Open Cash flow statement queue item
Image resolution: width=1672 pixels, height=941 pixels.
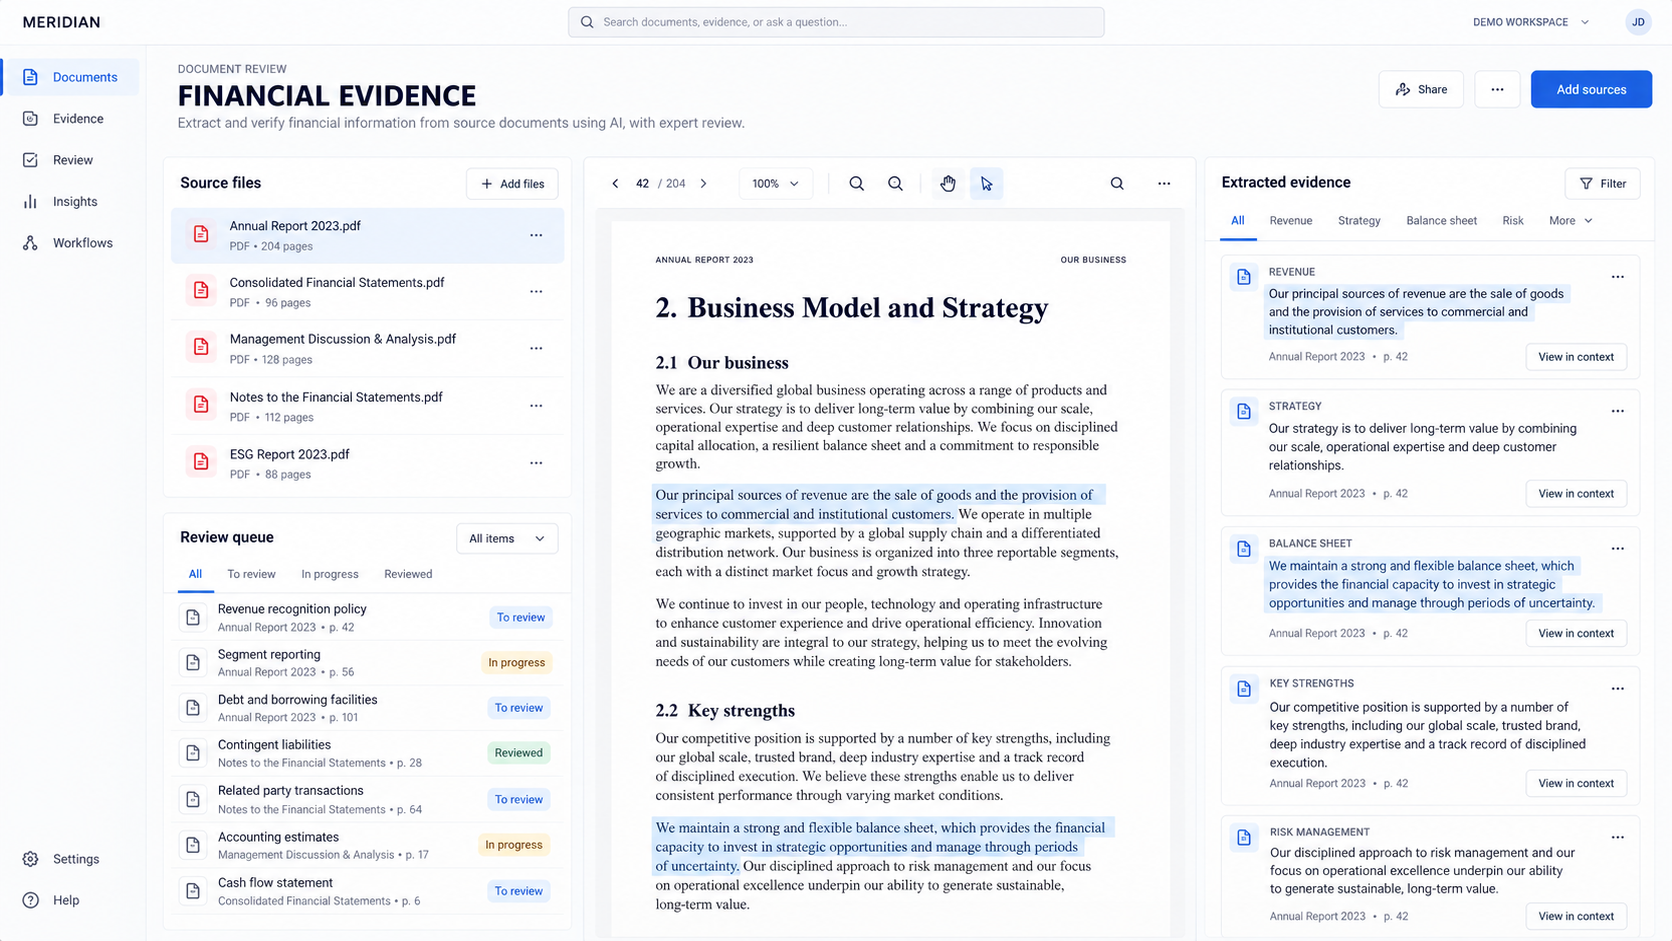(x=367, y=891)
